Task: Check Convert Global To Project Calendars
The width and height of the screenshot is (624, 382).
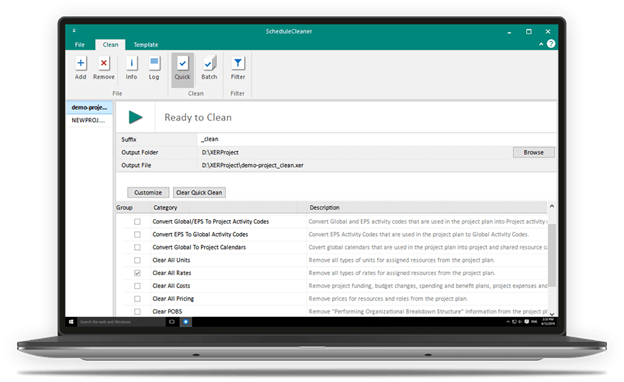Action: coord(137,247)
